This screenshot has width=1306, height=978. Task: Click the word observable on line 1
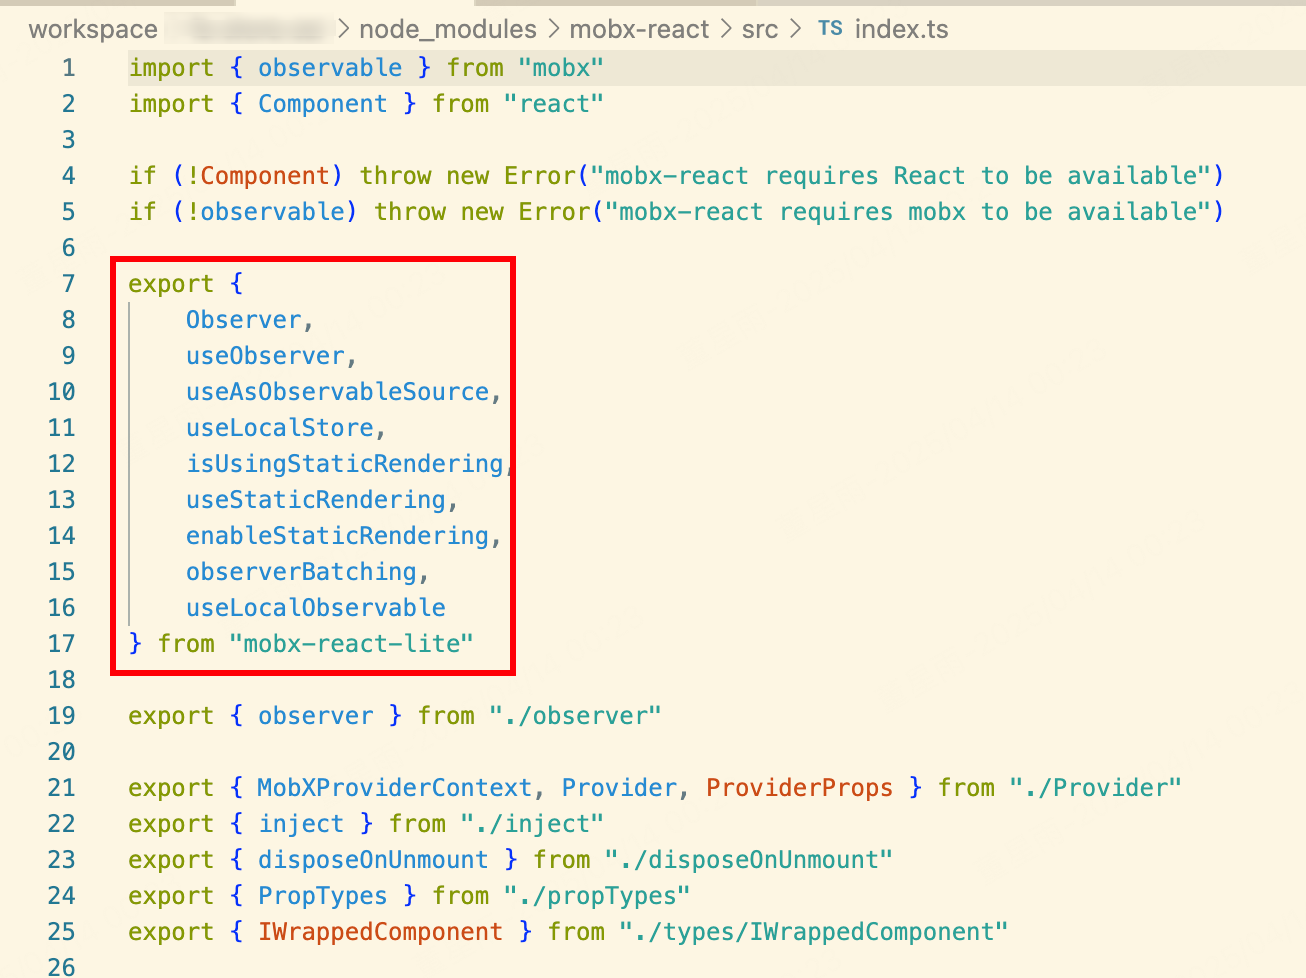coord(330,68)
